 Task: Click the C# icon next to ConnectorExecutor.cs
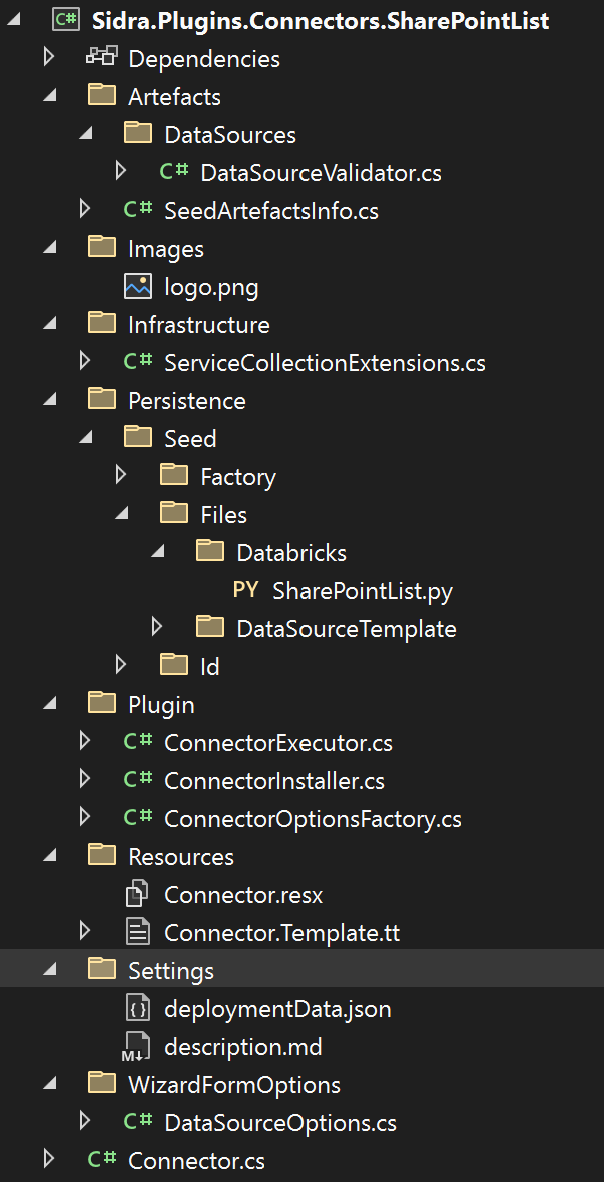(138, 742)
